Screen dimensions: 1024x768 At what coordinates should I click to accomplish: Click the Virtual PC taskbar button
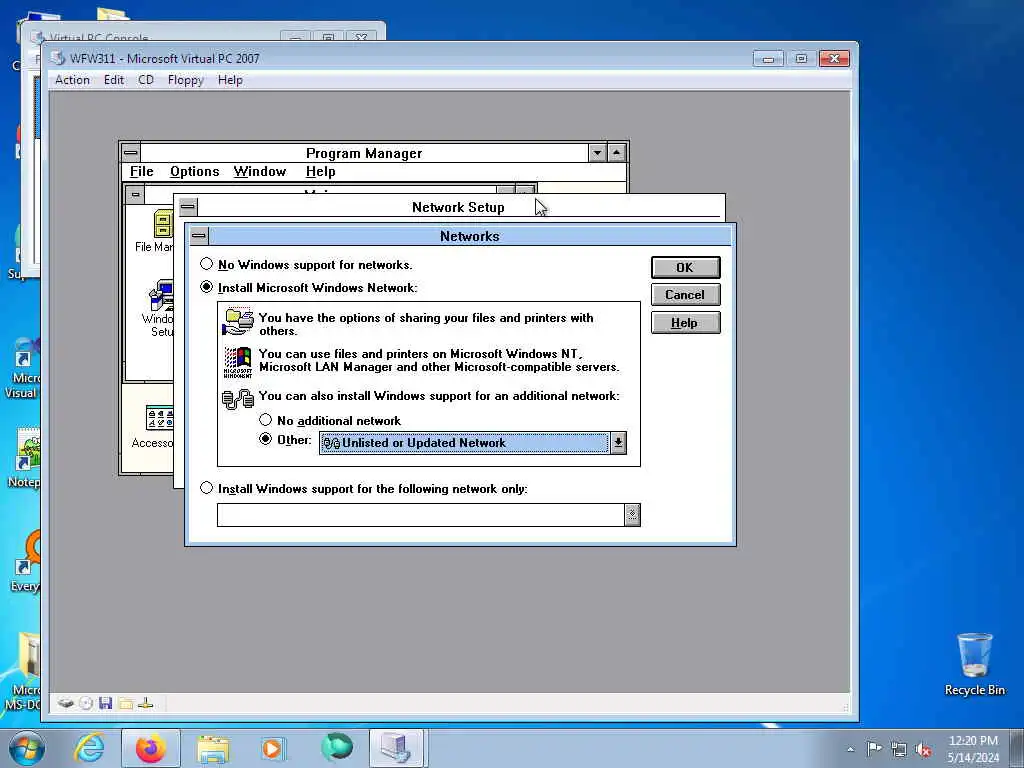pyautogui.click(x=398, y=748)
